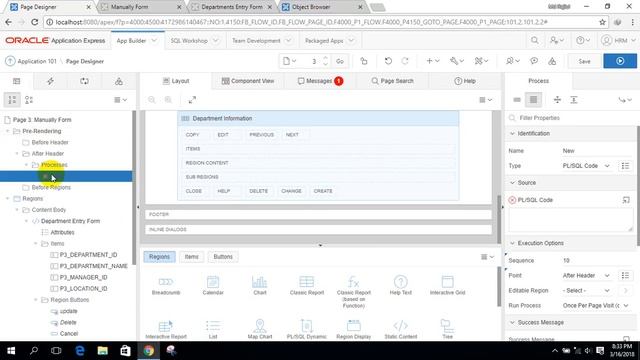
Task: Open the Editable Region select list
Action: (x=586, y=291)
